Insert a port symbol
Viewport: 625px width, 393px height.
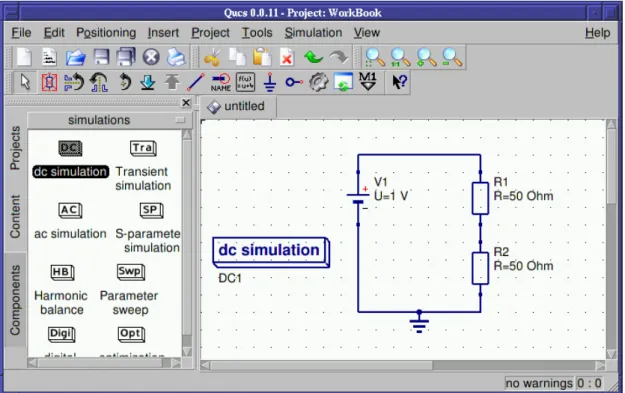coord(294,83)
